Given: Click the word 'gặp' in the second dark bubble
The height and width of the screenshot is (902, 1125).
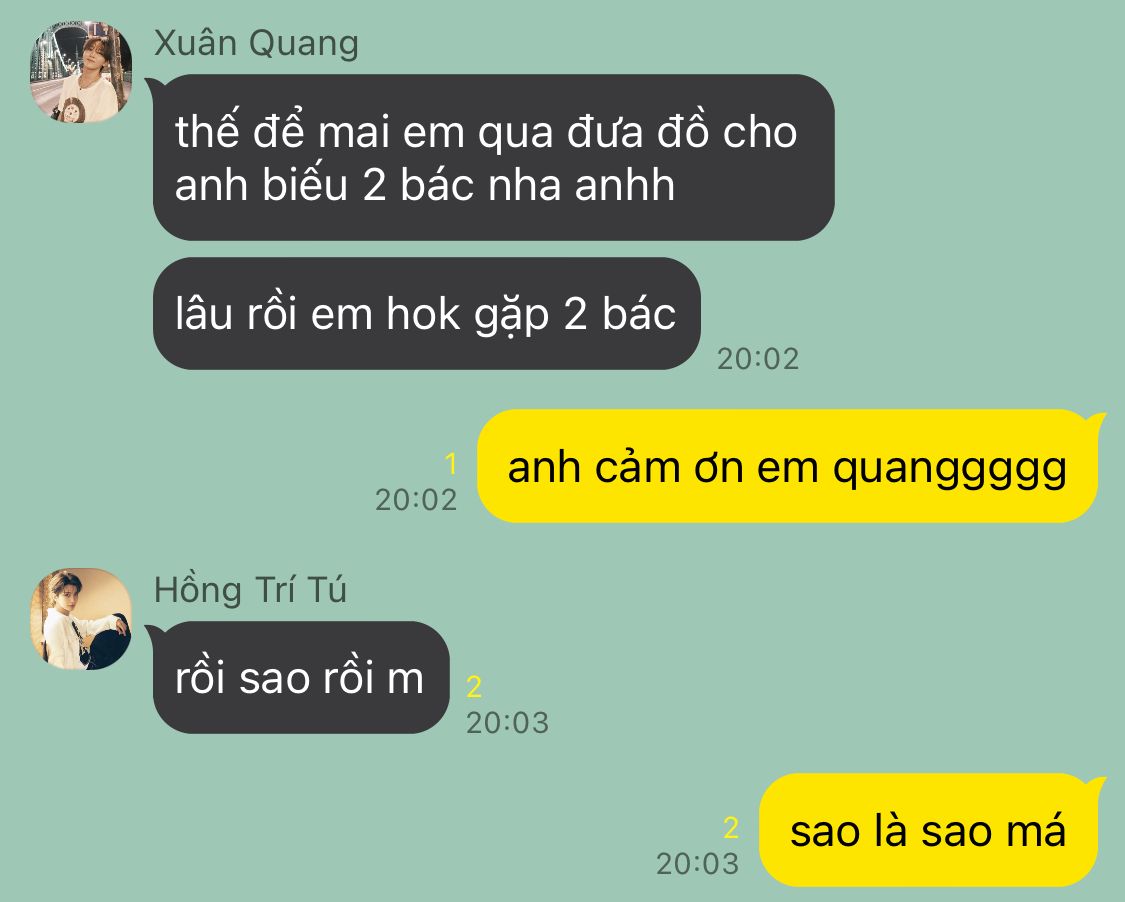Looking at the screenshot, I should 512,316.
